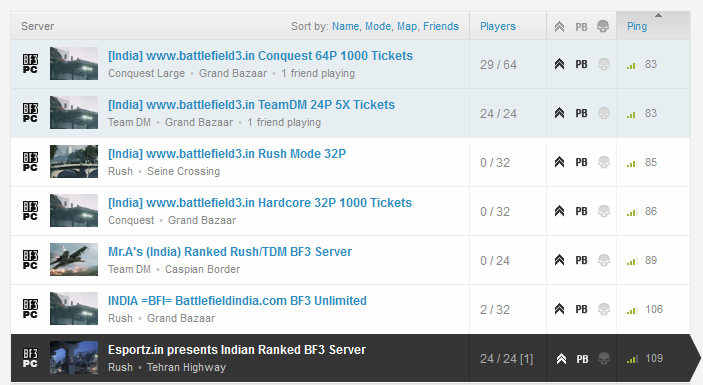Click BF3 PC icon on Mr.A's server row
The height and width of the screenshot is (385, 703).
30,260
